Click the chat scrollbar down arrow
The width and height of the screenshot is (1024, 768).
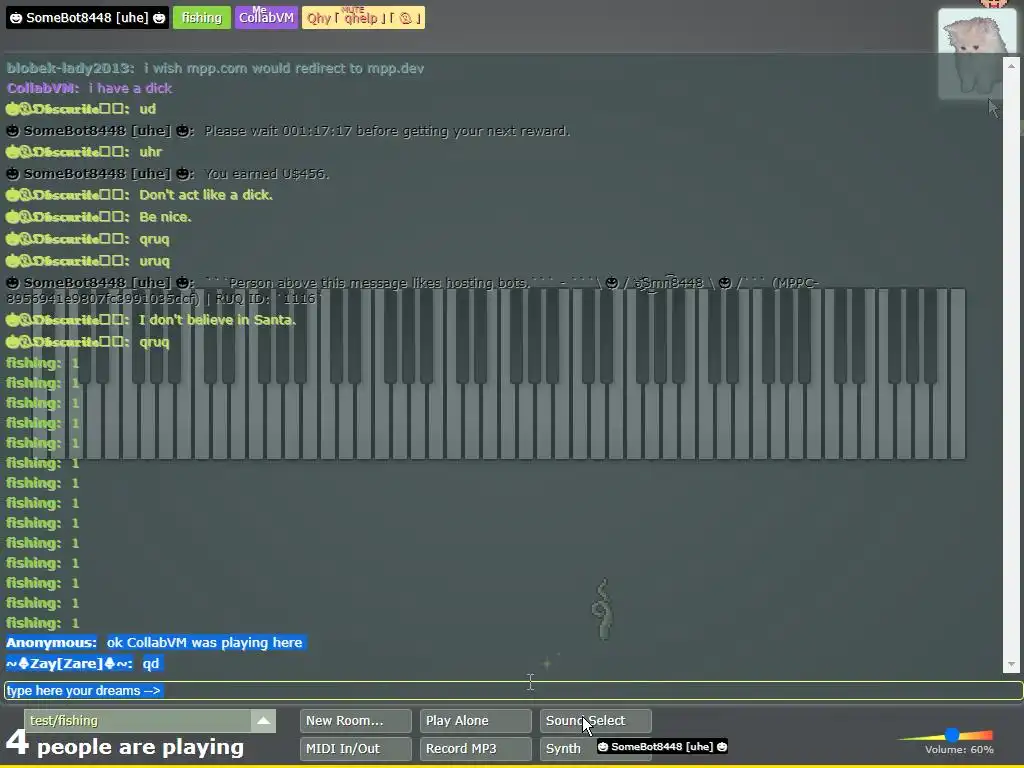[x=1011, y=665]
